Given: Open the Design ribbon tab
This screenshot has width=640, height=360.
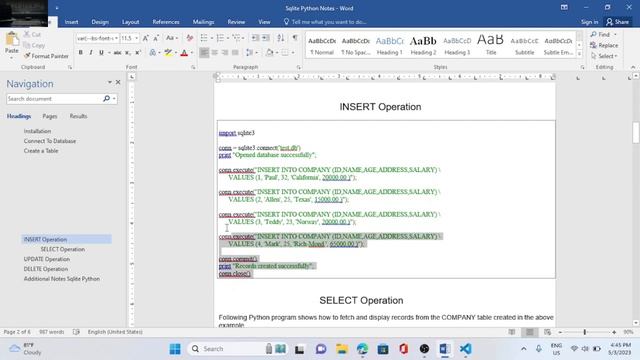Looking at the screenshot, I should click(x=100, y=22).
